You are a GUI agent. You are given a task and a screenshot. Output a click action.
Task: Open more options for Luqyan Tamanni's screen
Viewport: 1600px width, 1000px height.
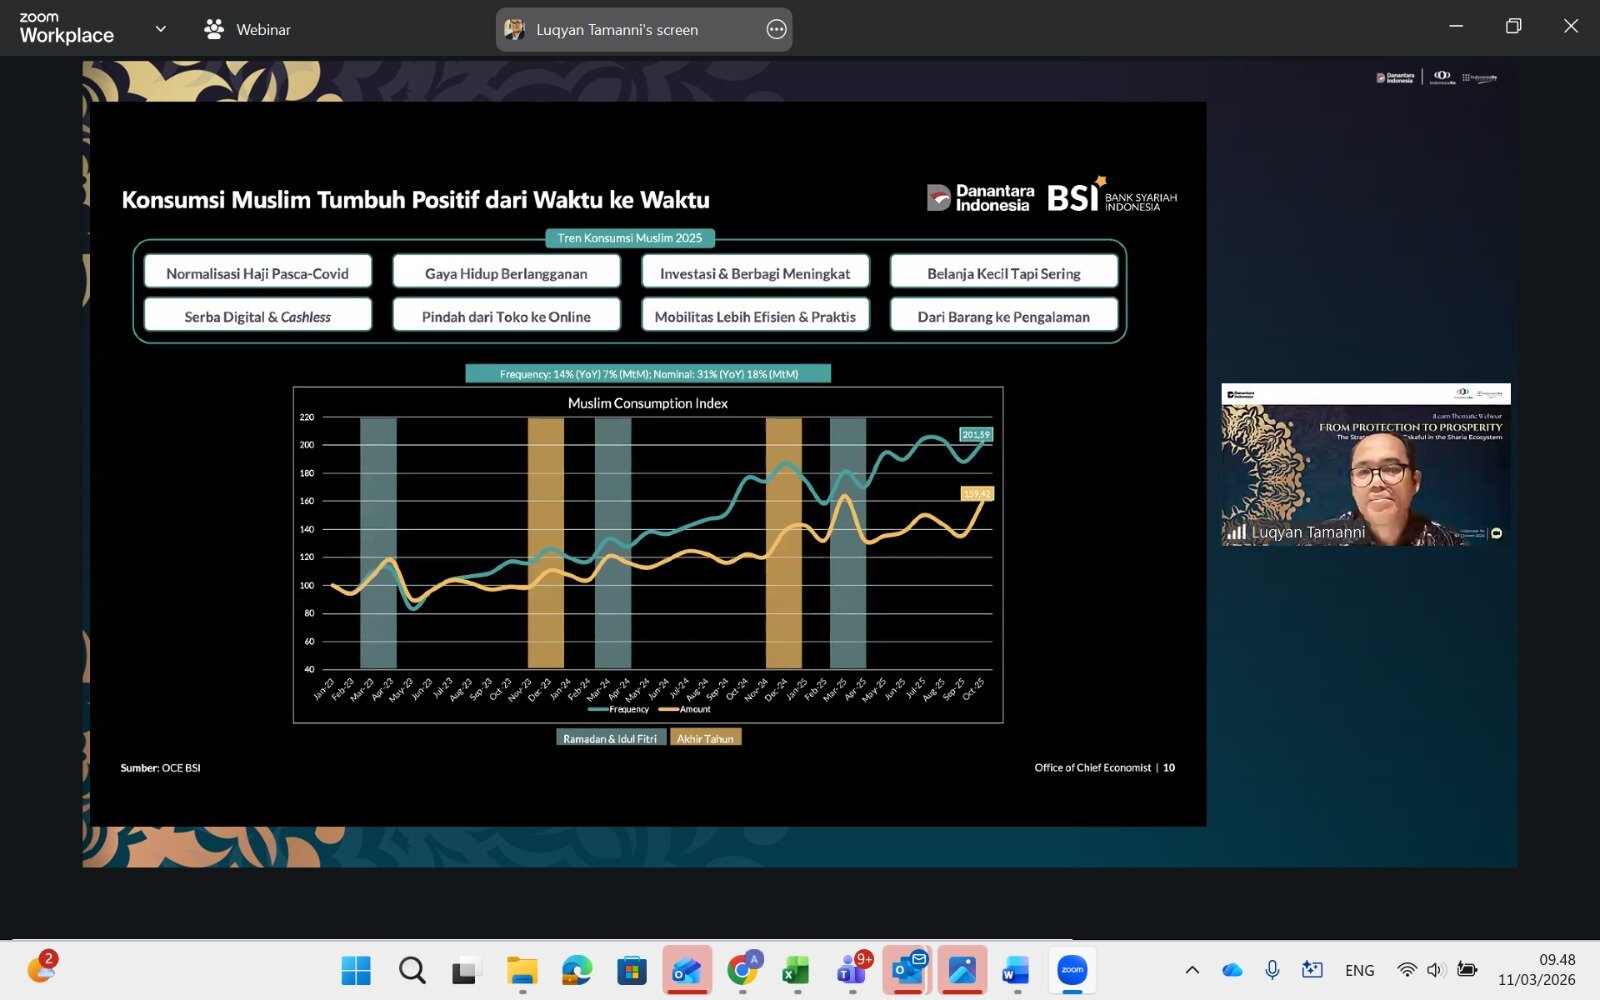(x=776, y=29)
